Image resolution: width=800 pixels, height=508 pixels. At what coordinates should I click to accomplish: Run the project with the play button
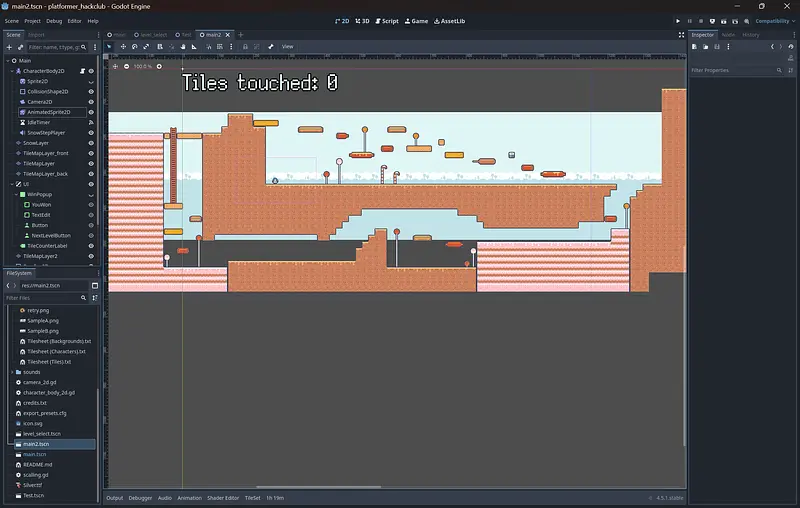(x=677, y=20)
